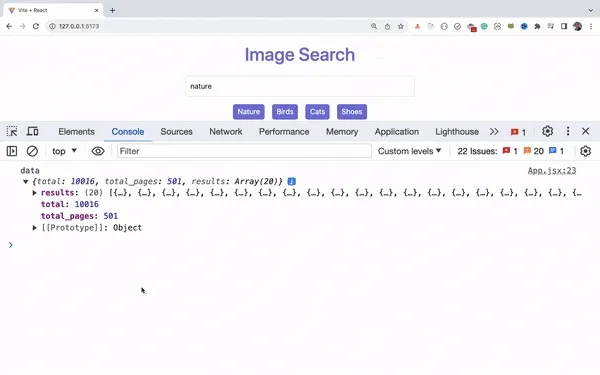The height and width of the screenshot is (375, 600).
Task: Open the 22 Issues link
Action: click(x=477, y=151)
